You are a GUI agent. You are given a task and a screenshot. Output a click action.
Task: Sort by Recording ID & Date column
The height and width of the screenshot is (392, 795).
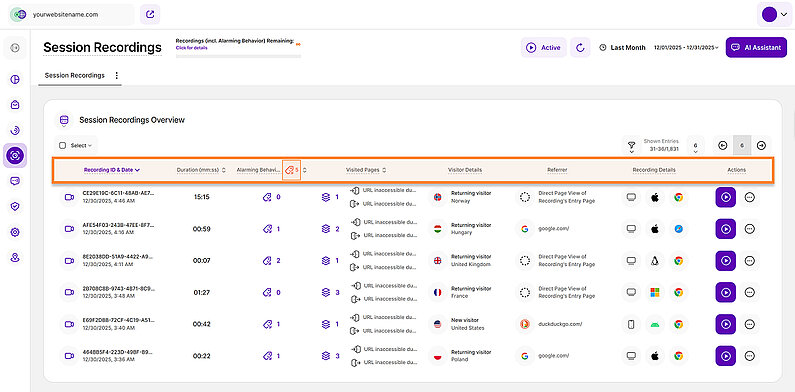112,170
